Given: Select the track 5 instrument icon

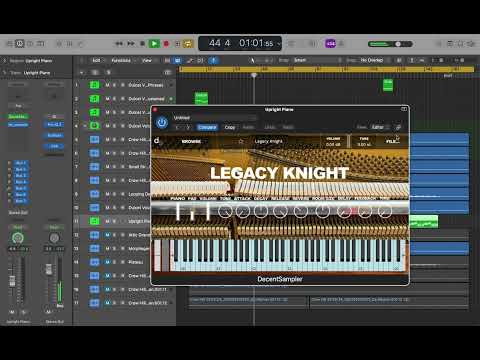Looking at the screenshot, I should point(95,140).
